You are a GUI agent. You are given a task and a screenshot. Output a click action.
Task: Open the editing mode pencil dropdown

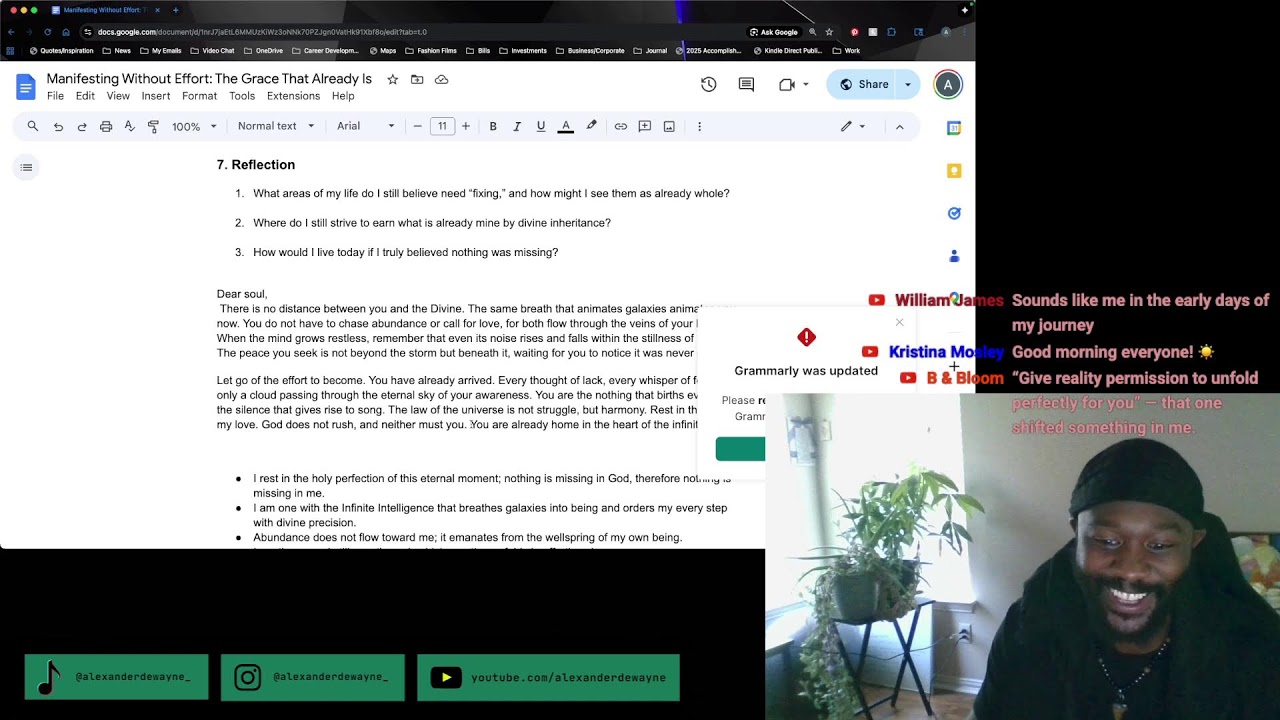click(x=853, y=126)
